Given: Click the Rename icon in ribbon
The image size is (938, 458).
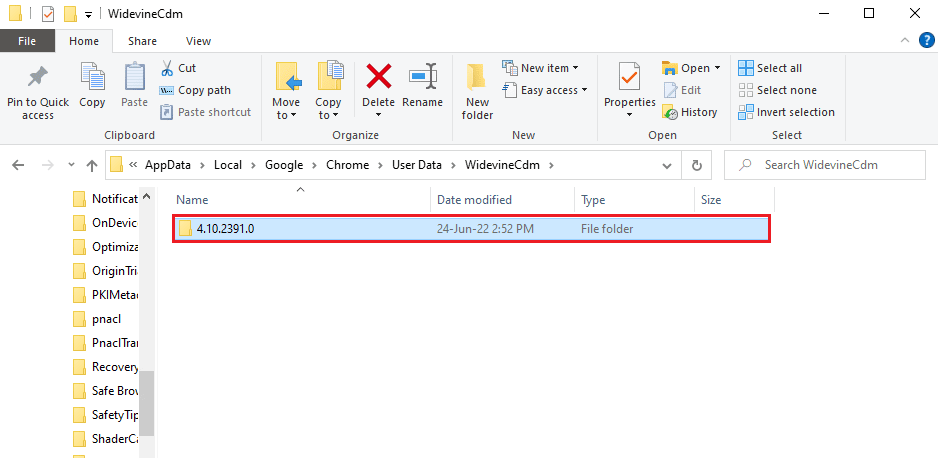Looking at the screenshot, I should tap(422, 78).
